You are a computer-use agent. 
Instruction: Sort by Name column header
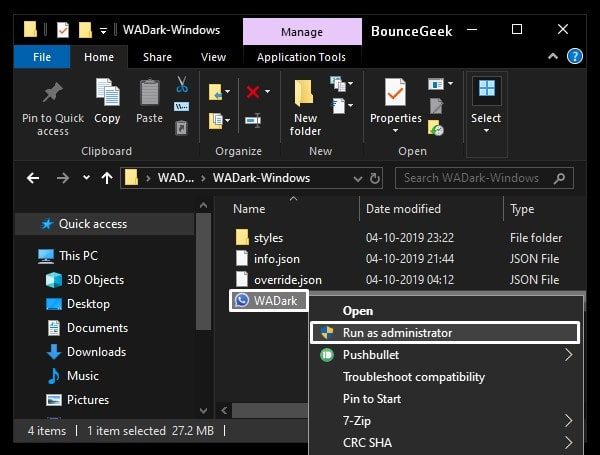[249, 209]
